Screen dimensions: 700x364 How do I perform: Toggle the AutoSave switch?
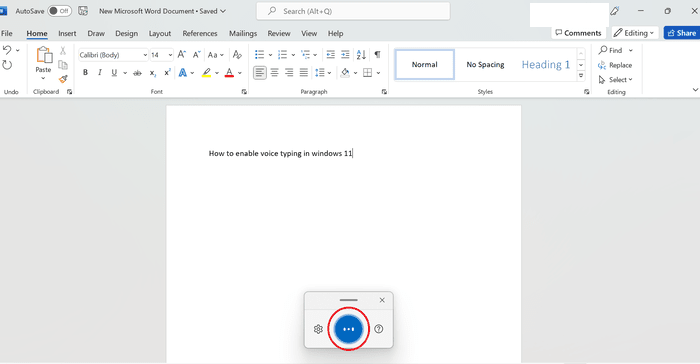(x=59, y=11)
